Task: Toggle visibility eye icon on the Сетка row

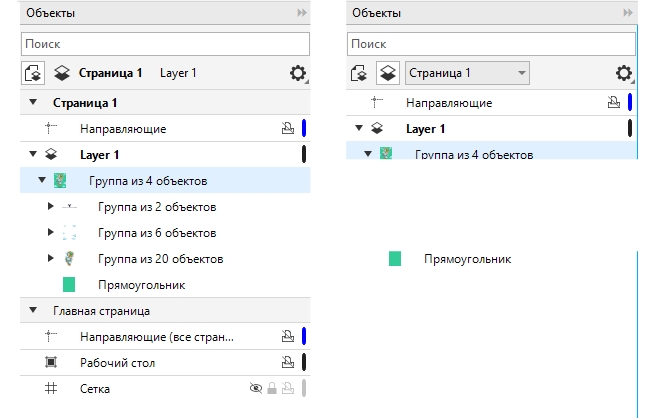Action: point(255,388)
